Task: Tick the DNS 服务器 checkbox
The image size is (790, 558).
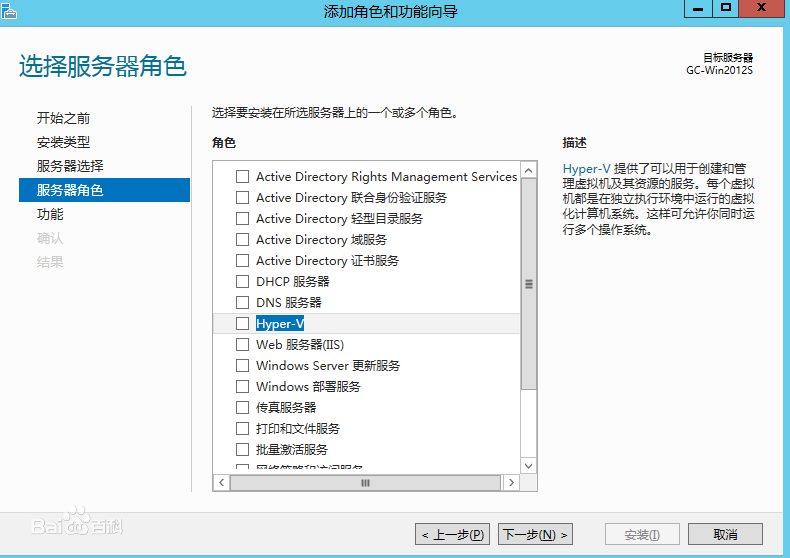Action: tap(242, 303)
